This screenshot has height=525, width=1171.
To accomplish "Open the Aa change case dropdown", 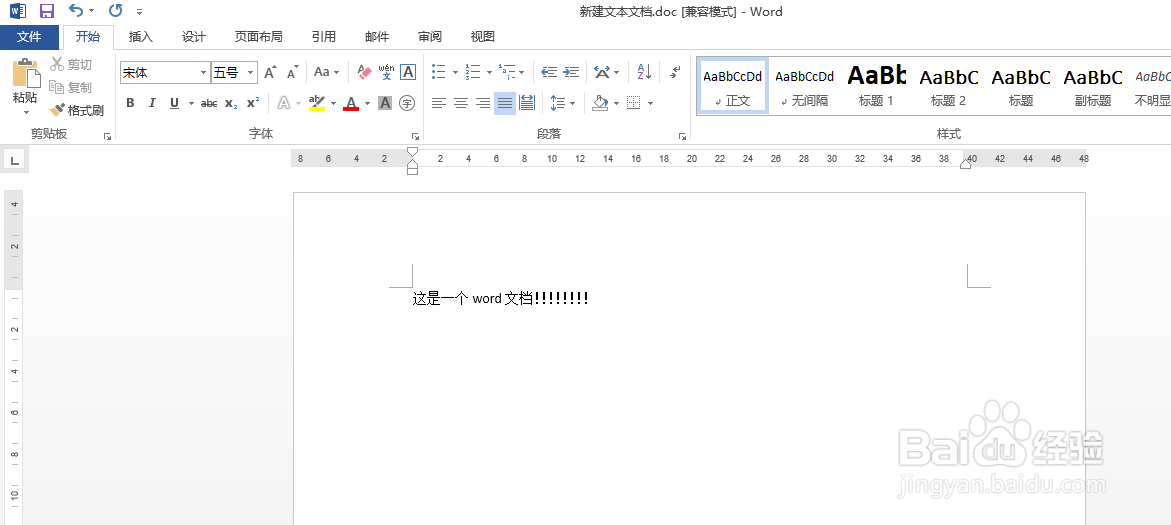I will [x=326, y=72].
